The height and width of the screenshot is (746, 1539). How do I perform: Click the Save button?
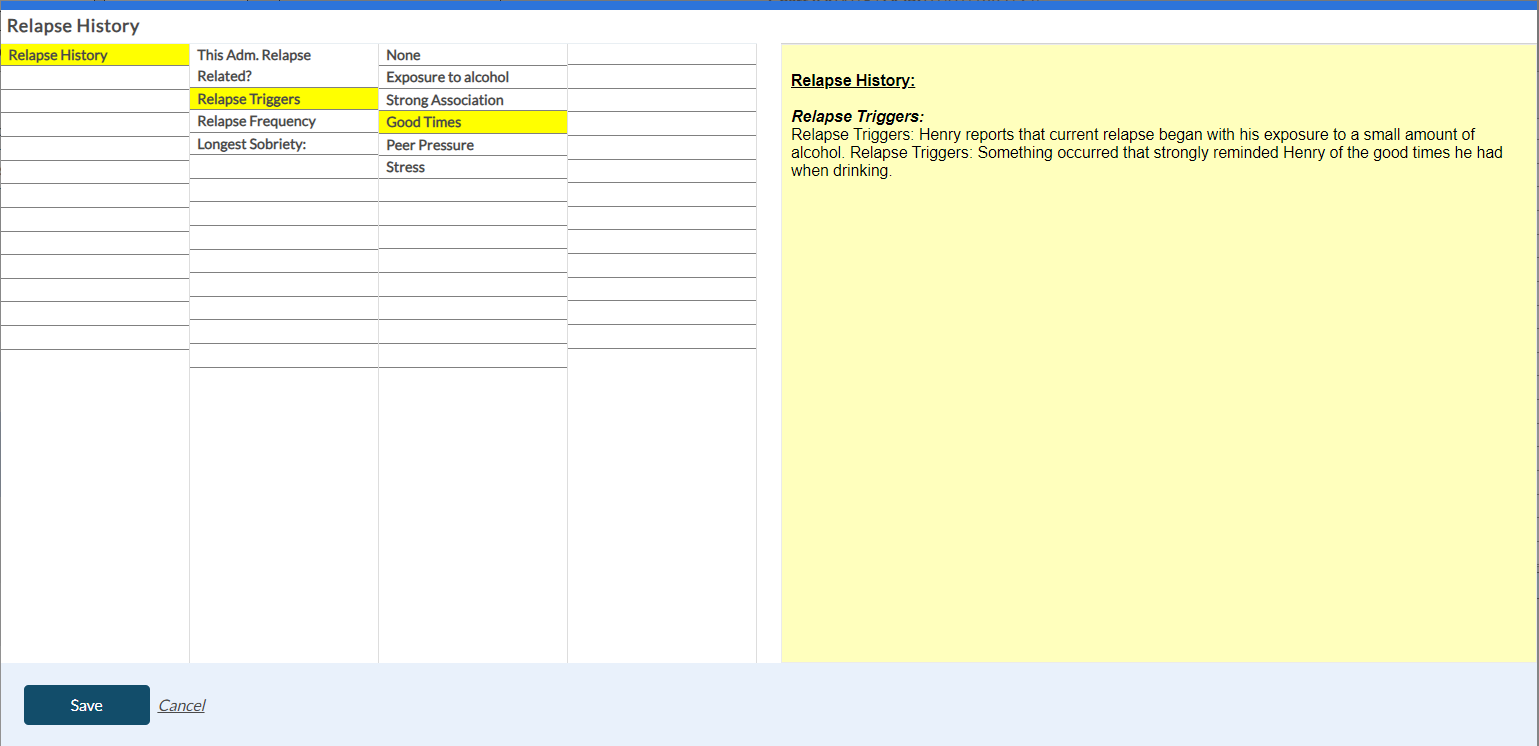pos(87,705)
